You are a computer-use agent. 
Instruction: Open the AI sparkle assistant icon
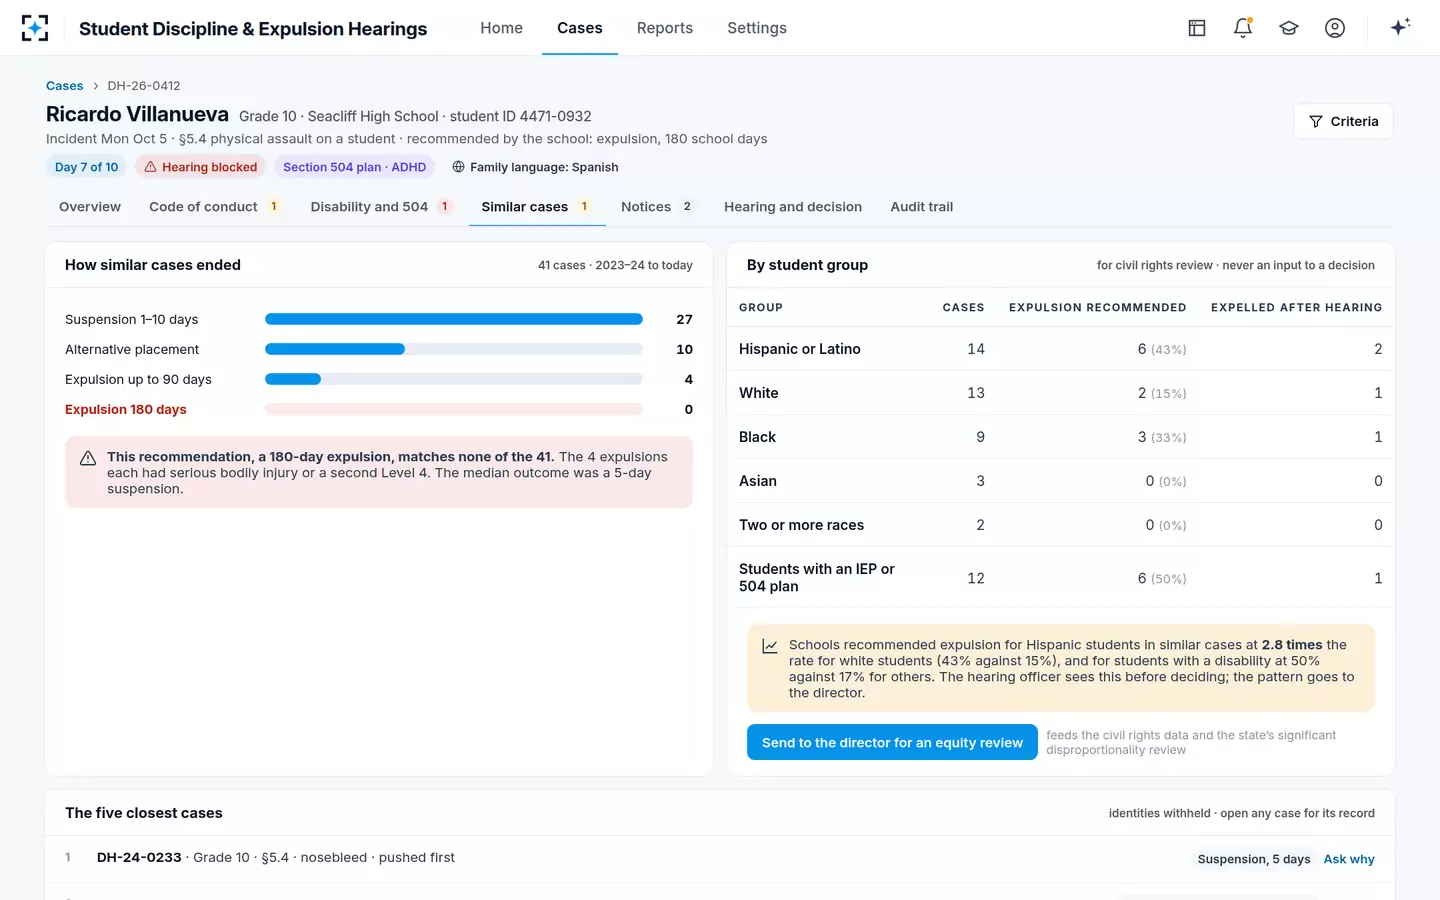point(1400,27)
